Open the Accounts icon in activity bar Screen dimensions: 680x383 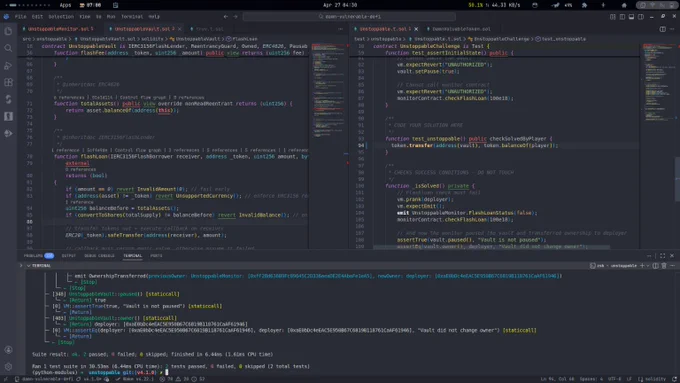pos(8,350)
